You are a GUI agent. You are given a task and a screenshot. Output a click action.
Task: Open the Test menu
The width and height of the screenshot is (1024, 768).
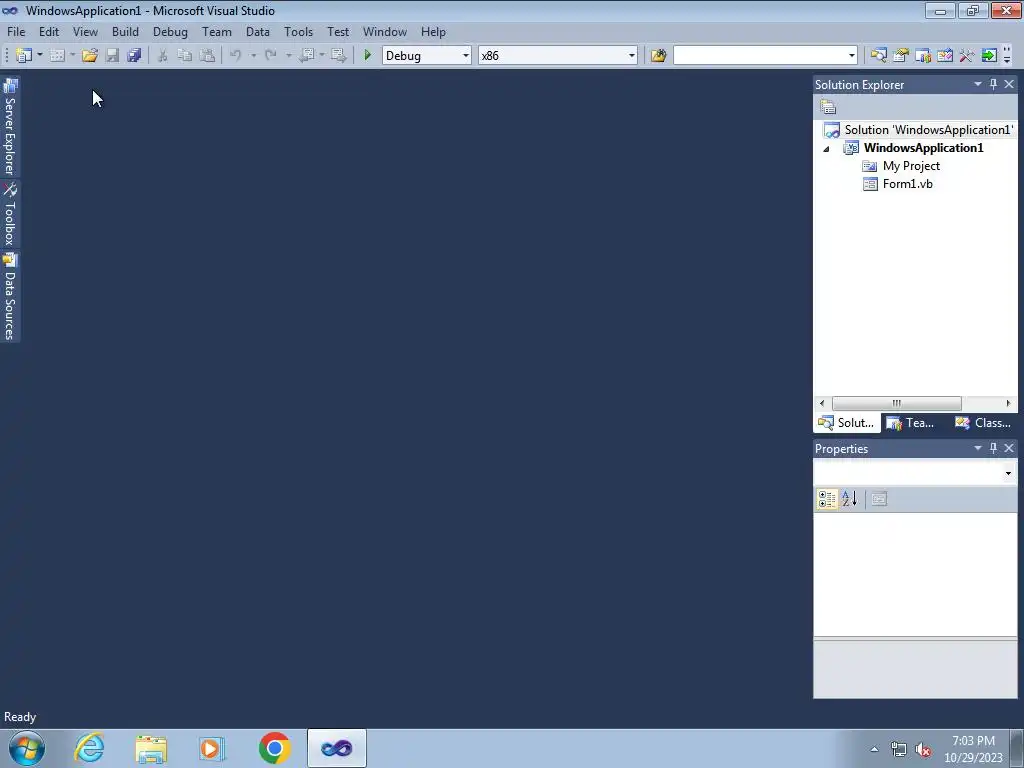pos(338,32)
